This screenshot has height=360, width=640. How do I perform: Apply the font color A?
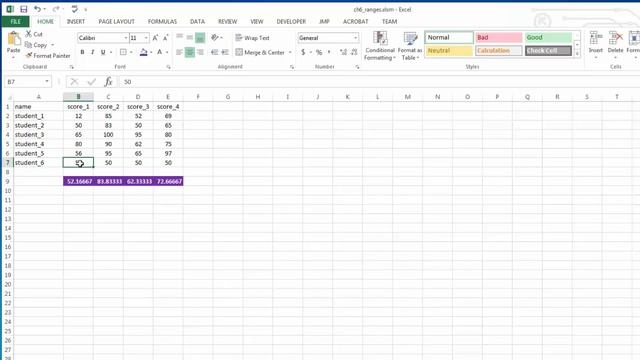click(x=160, y=52)
